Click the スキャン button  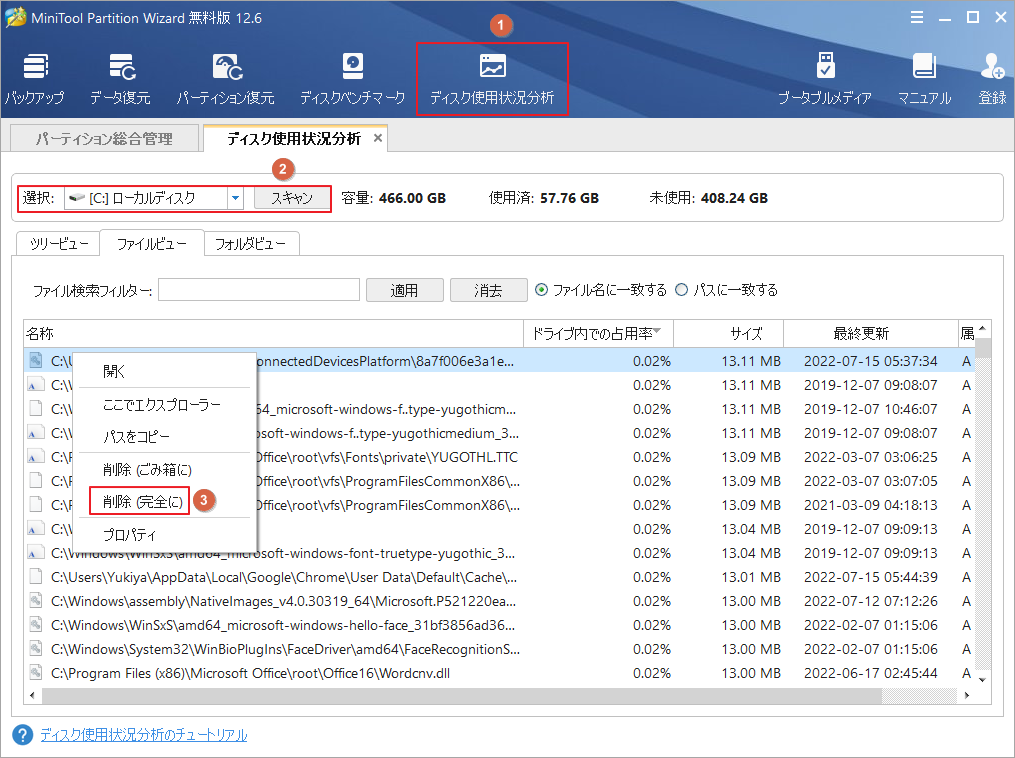(291, 198)
